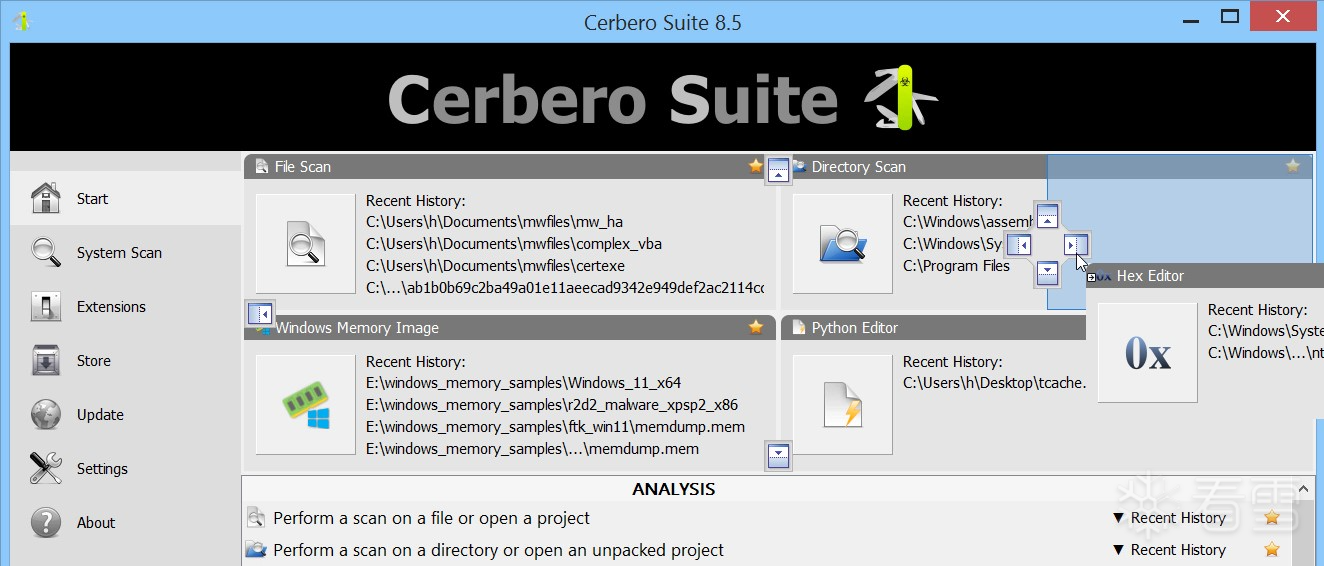The image size is (1324, 566).
Task: Open the Update section
Action: pyautogui.click(x=125, y=414)
